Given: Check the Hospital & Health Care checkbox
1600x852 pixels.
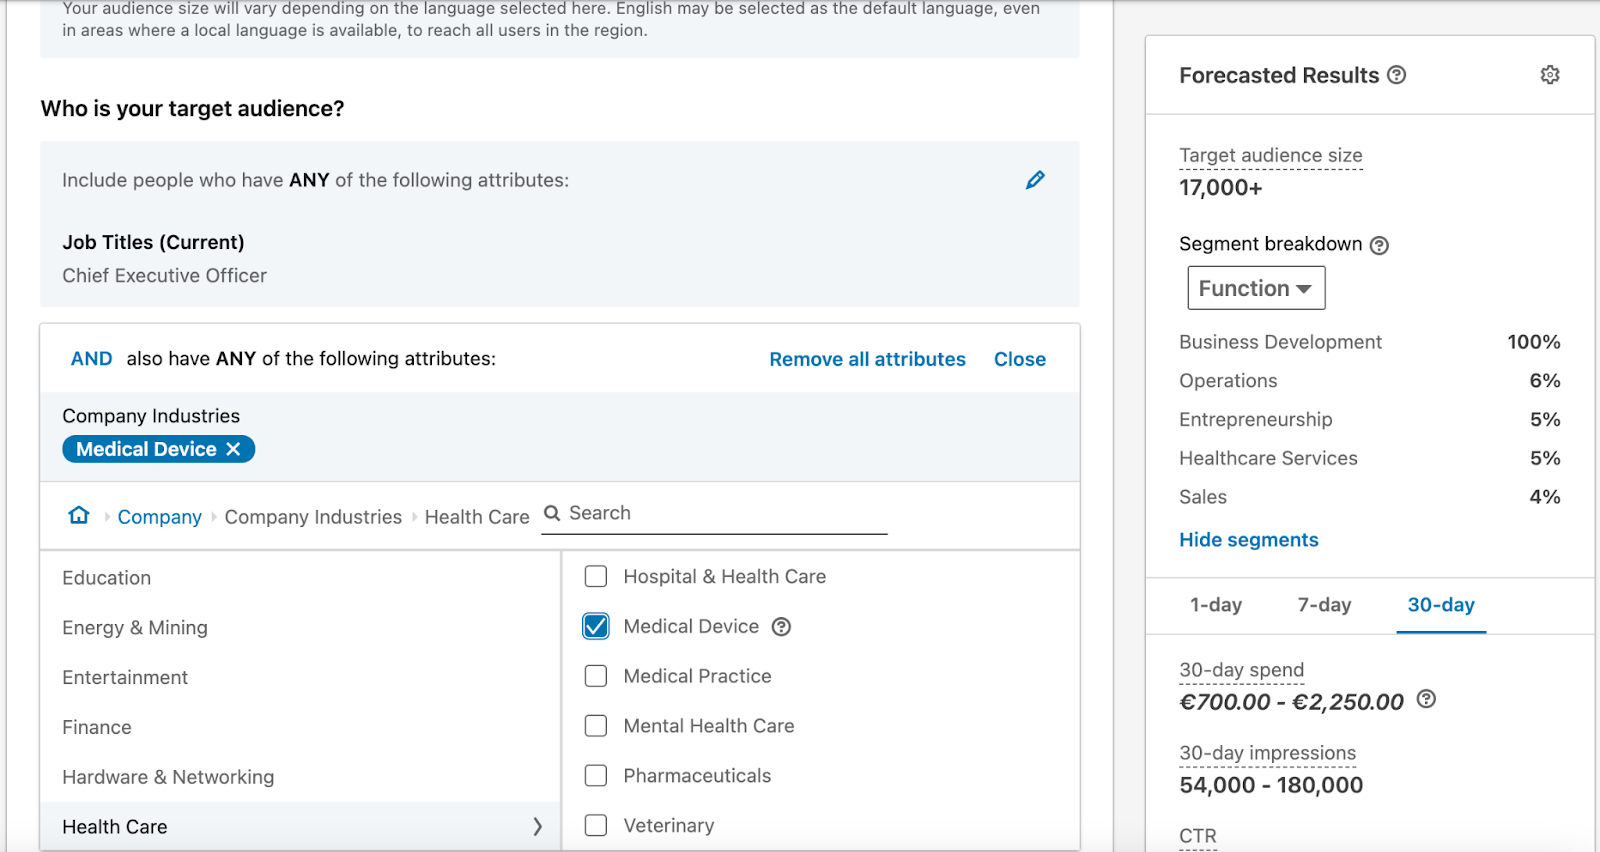Looking at the screenshot, I should click(596, 577).
